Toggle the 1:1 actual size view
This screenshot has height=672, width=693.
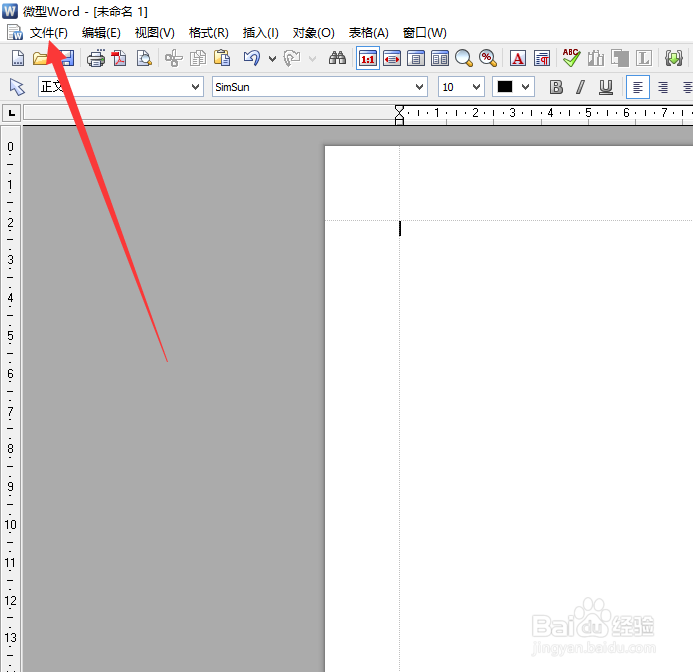point(368,58)
